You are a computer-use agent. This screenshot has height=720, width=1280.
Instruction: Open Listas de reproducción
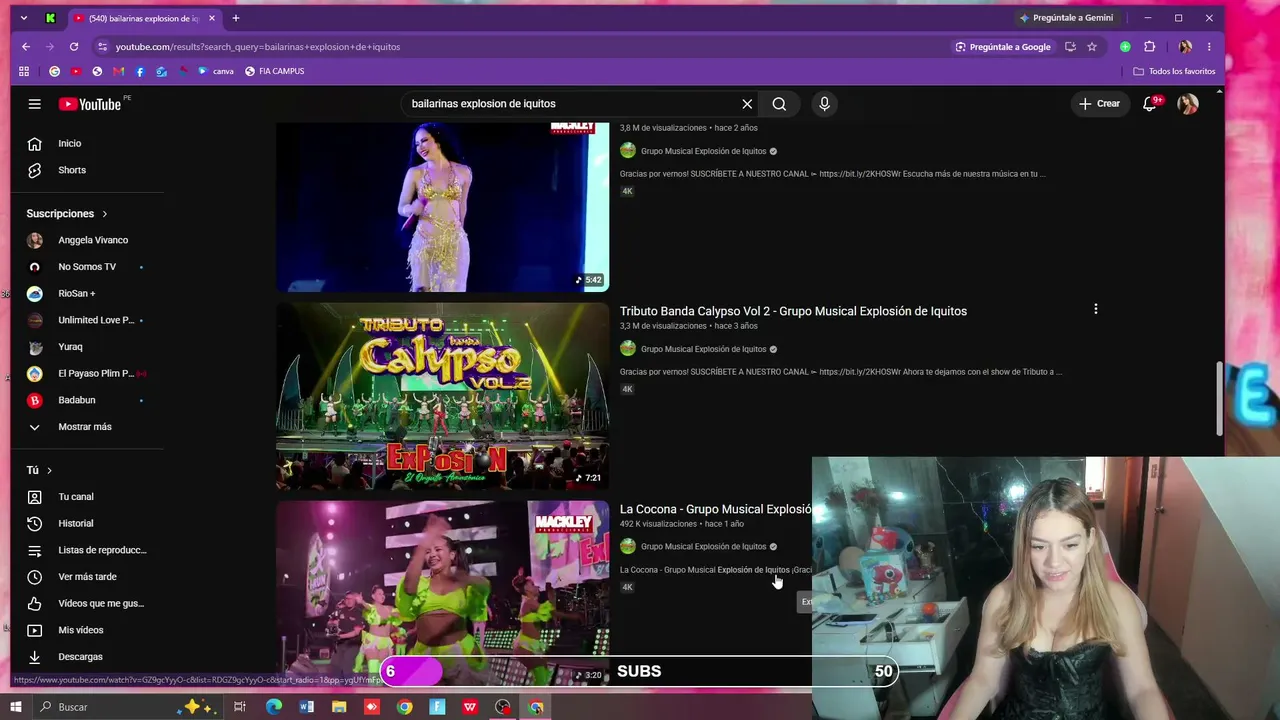click(x=85, y=550)
